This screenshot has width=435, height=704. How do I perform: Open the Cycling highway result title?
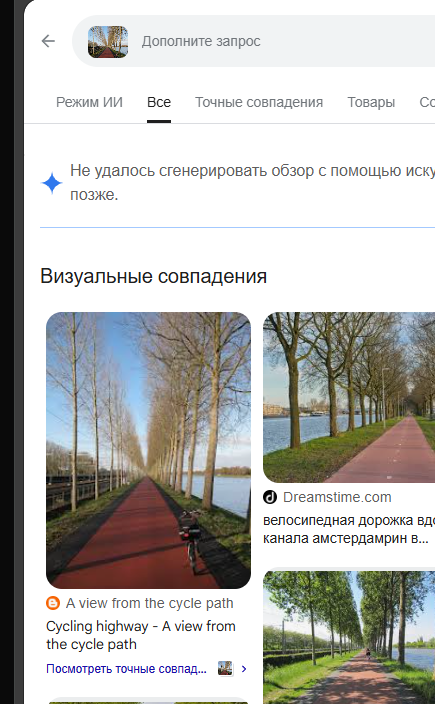pyautogui.click(x=141, y=635)
